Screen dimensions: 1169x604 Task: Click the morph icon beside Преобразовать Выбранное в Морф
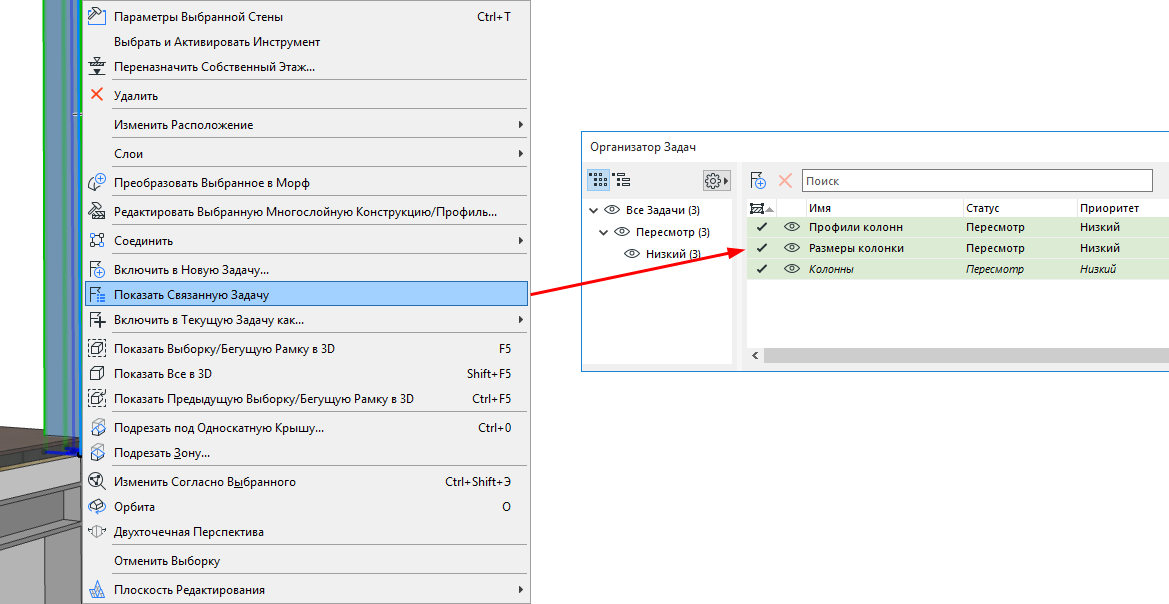pos(97,182)
